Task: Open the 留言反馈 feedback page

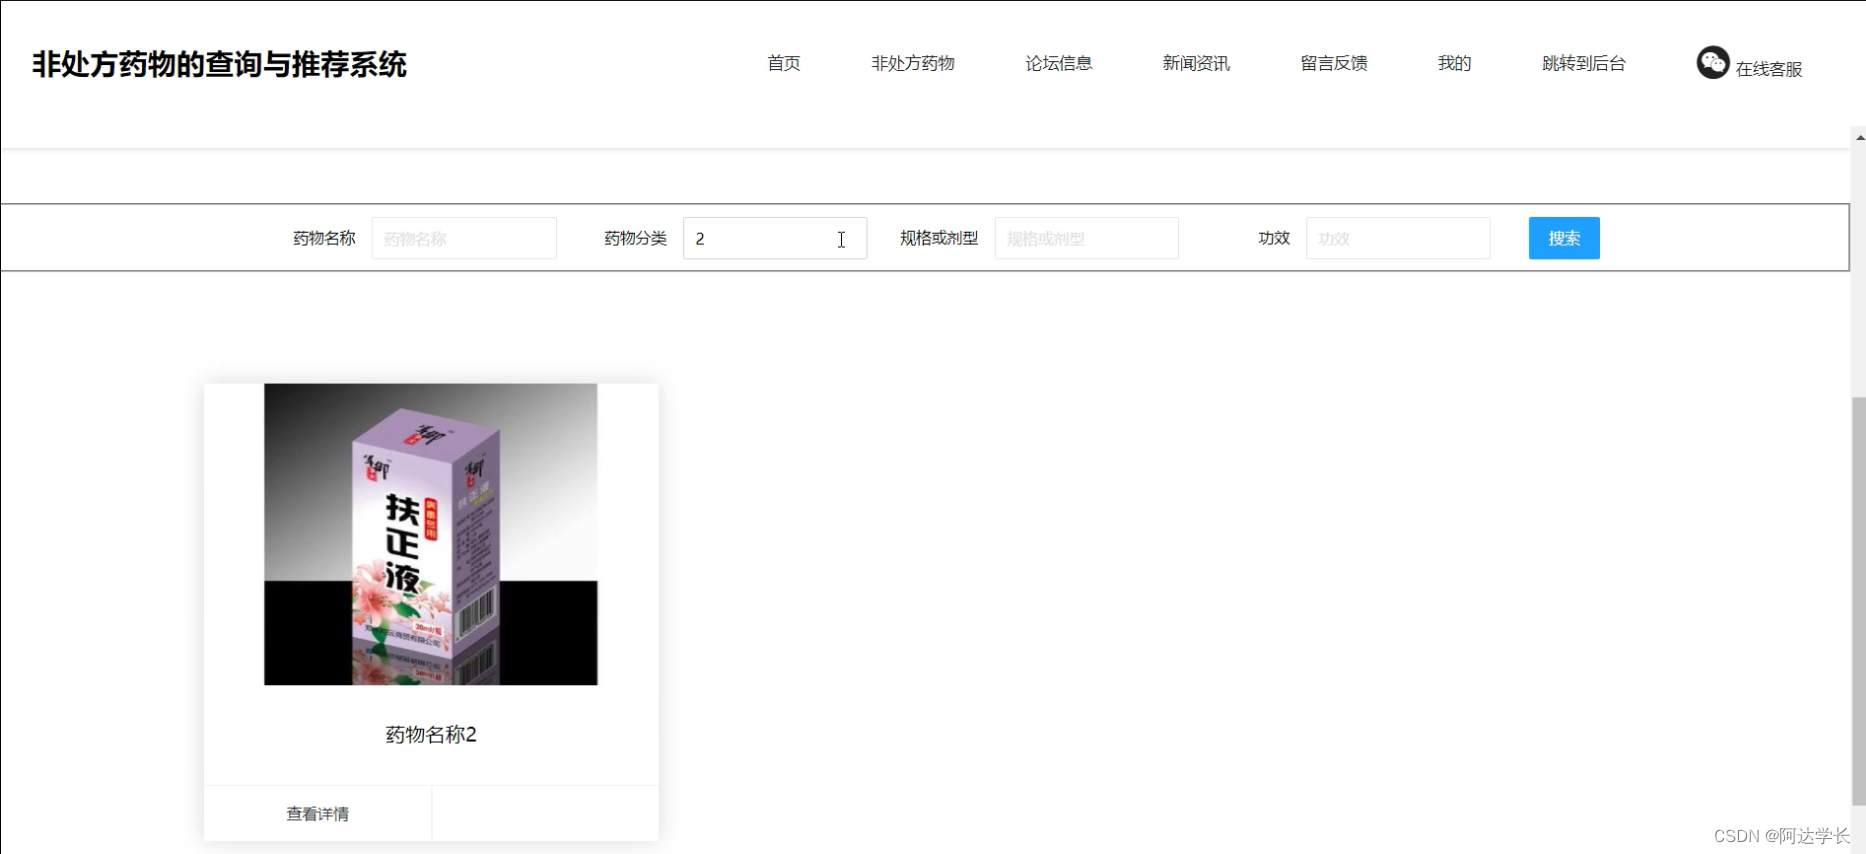Action: 1334,63
